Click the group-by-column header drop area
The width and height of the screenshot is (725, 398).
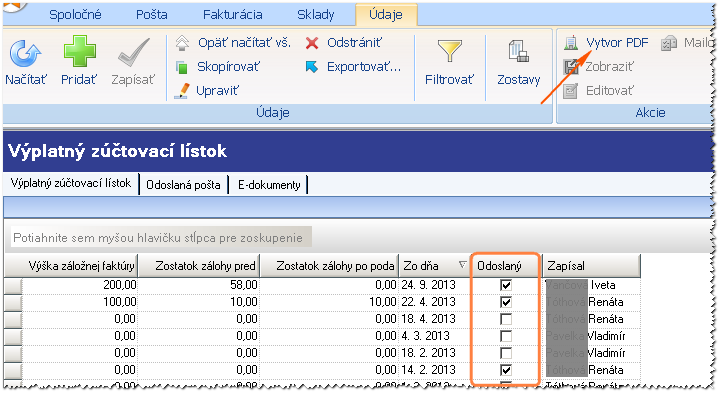coord(161,238)
